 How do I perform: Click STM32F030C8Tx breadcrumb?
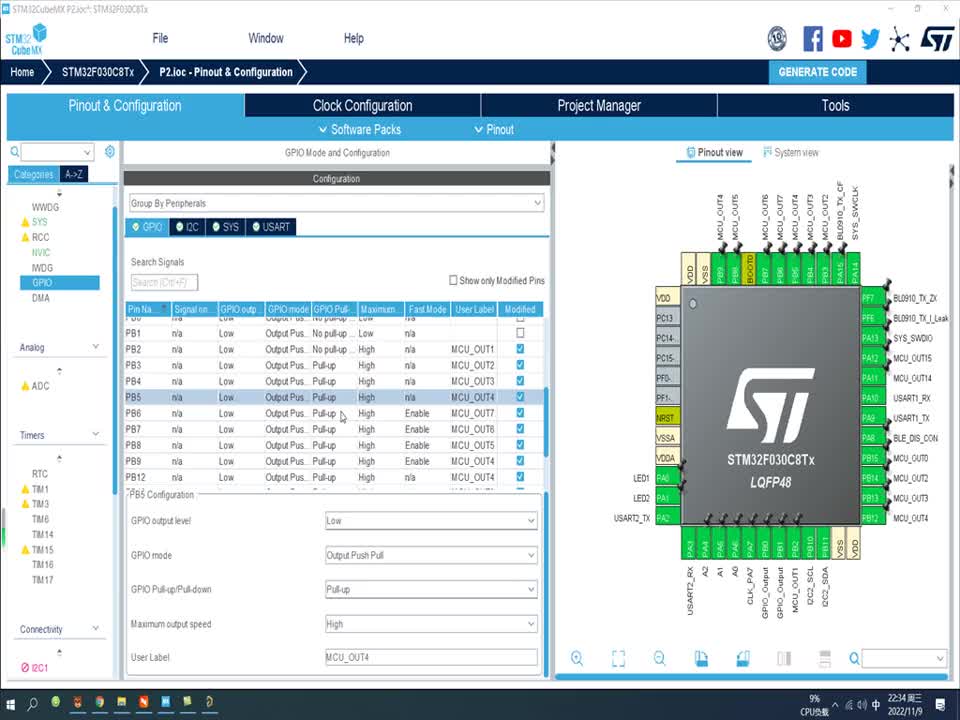pyautogui.click(x=97, y=72)
